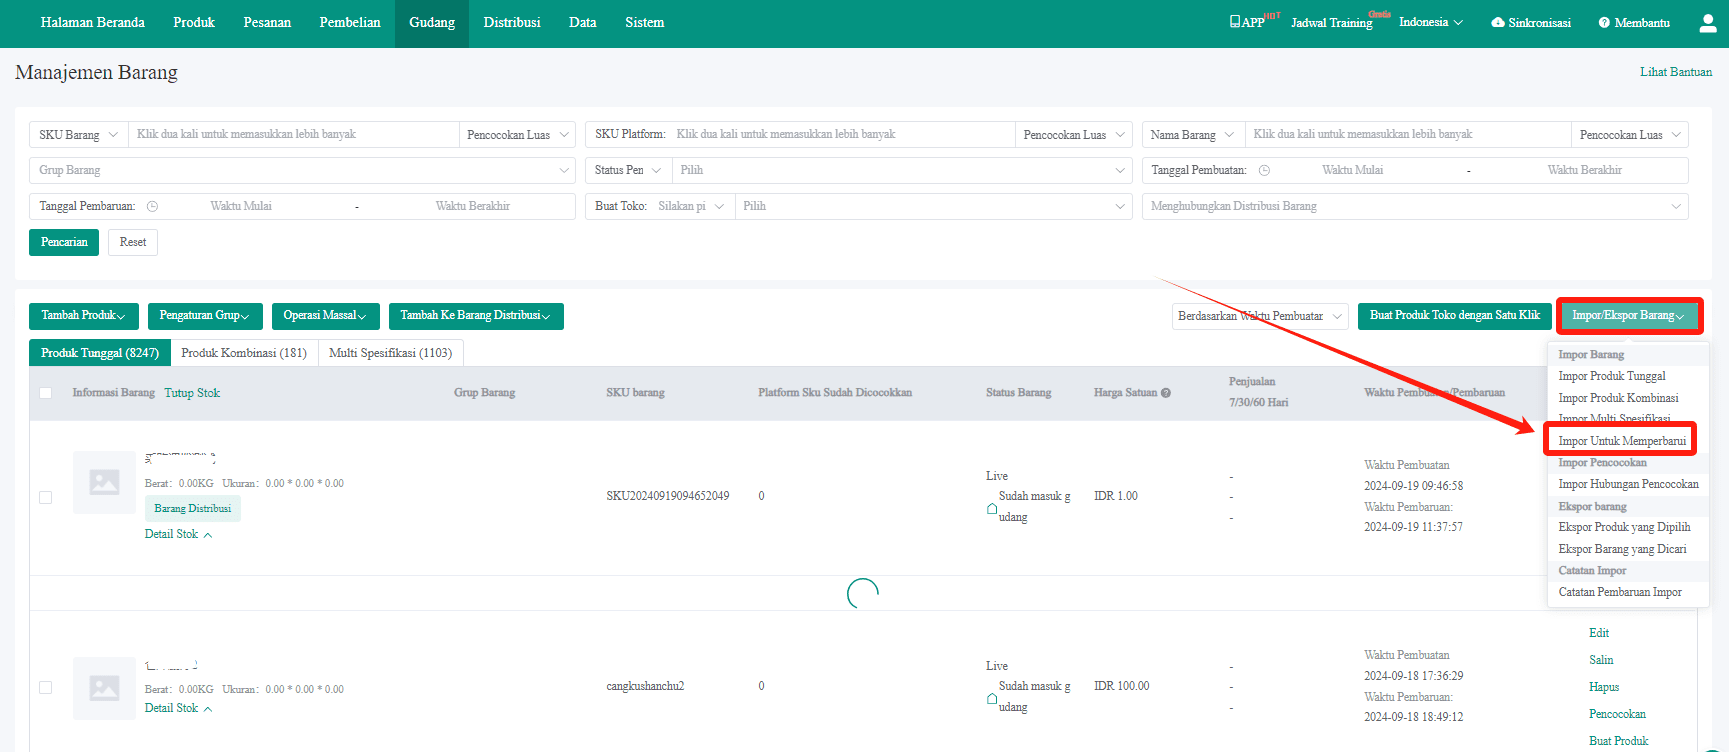This screenshot has height=752, width=1729.
Task: Choose Ekspor Produk yang Dipilih item
Action: point(1624,527)
